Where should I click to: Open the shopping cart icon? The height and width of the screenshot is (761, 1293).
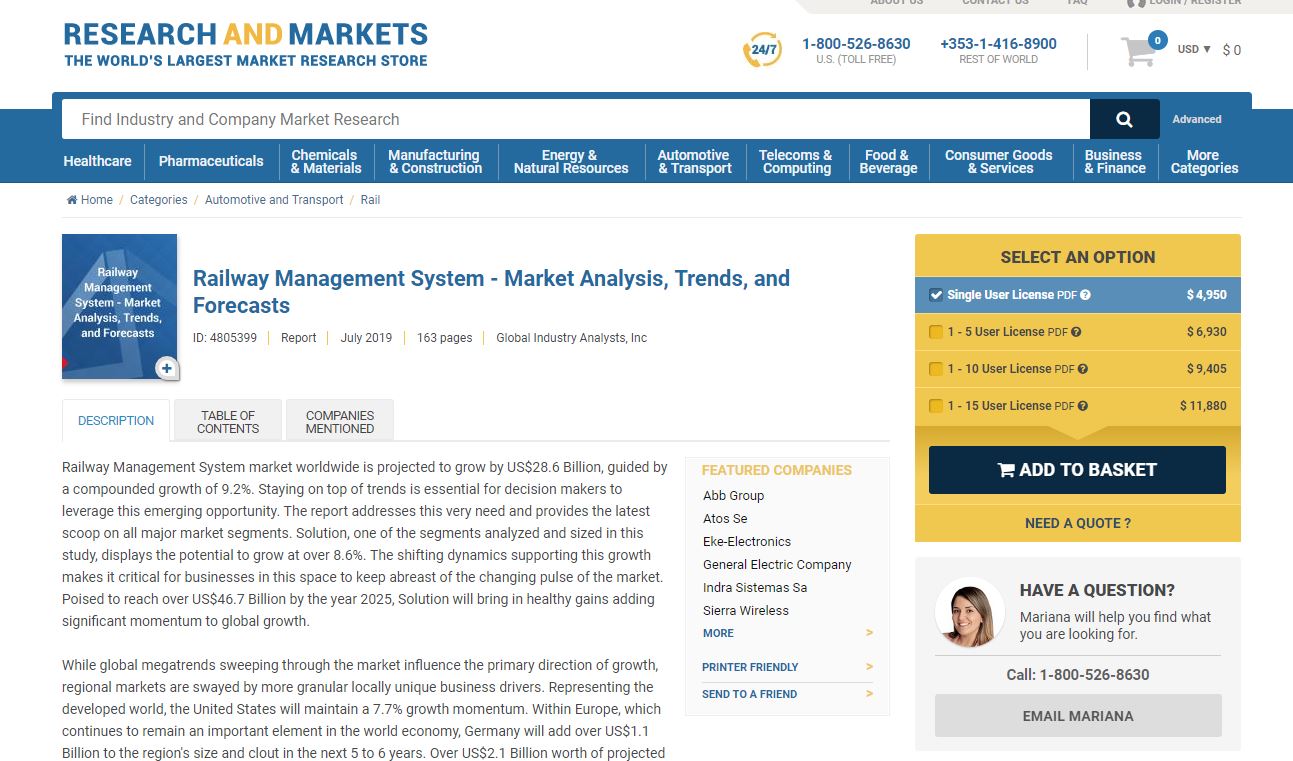pyautogui.click(x=1138, y=52)
